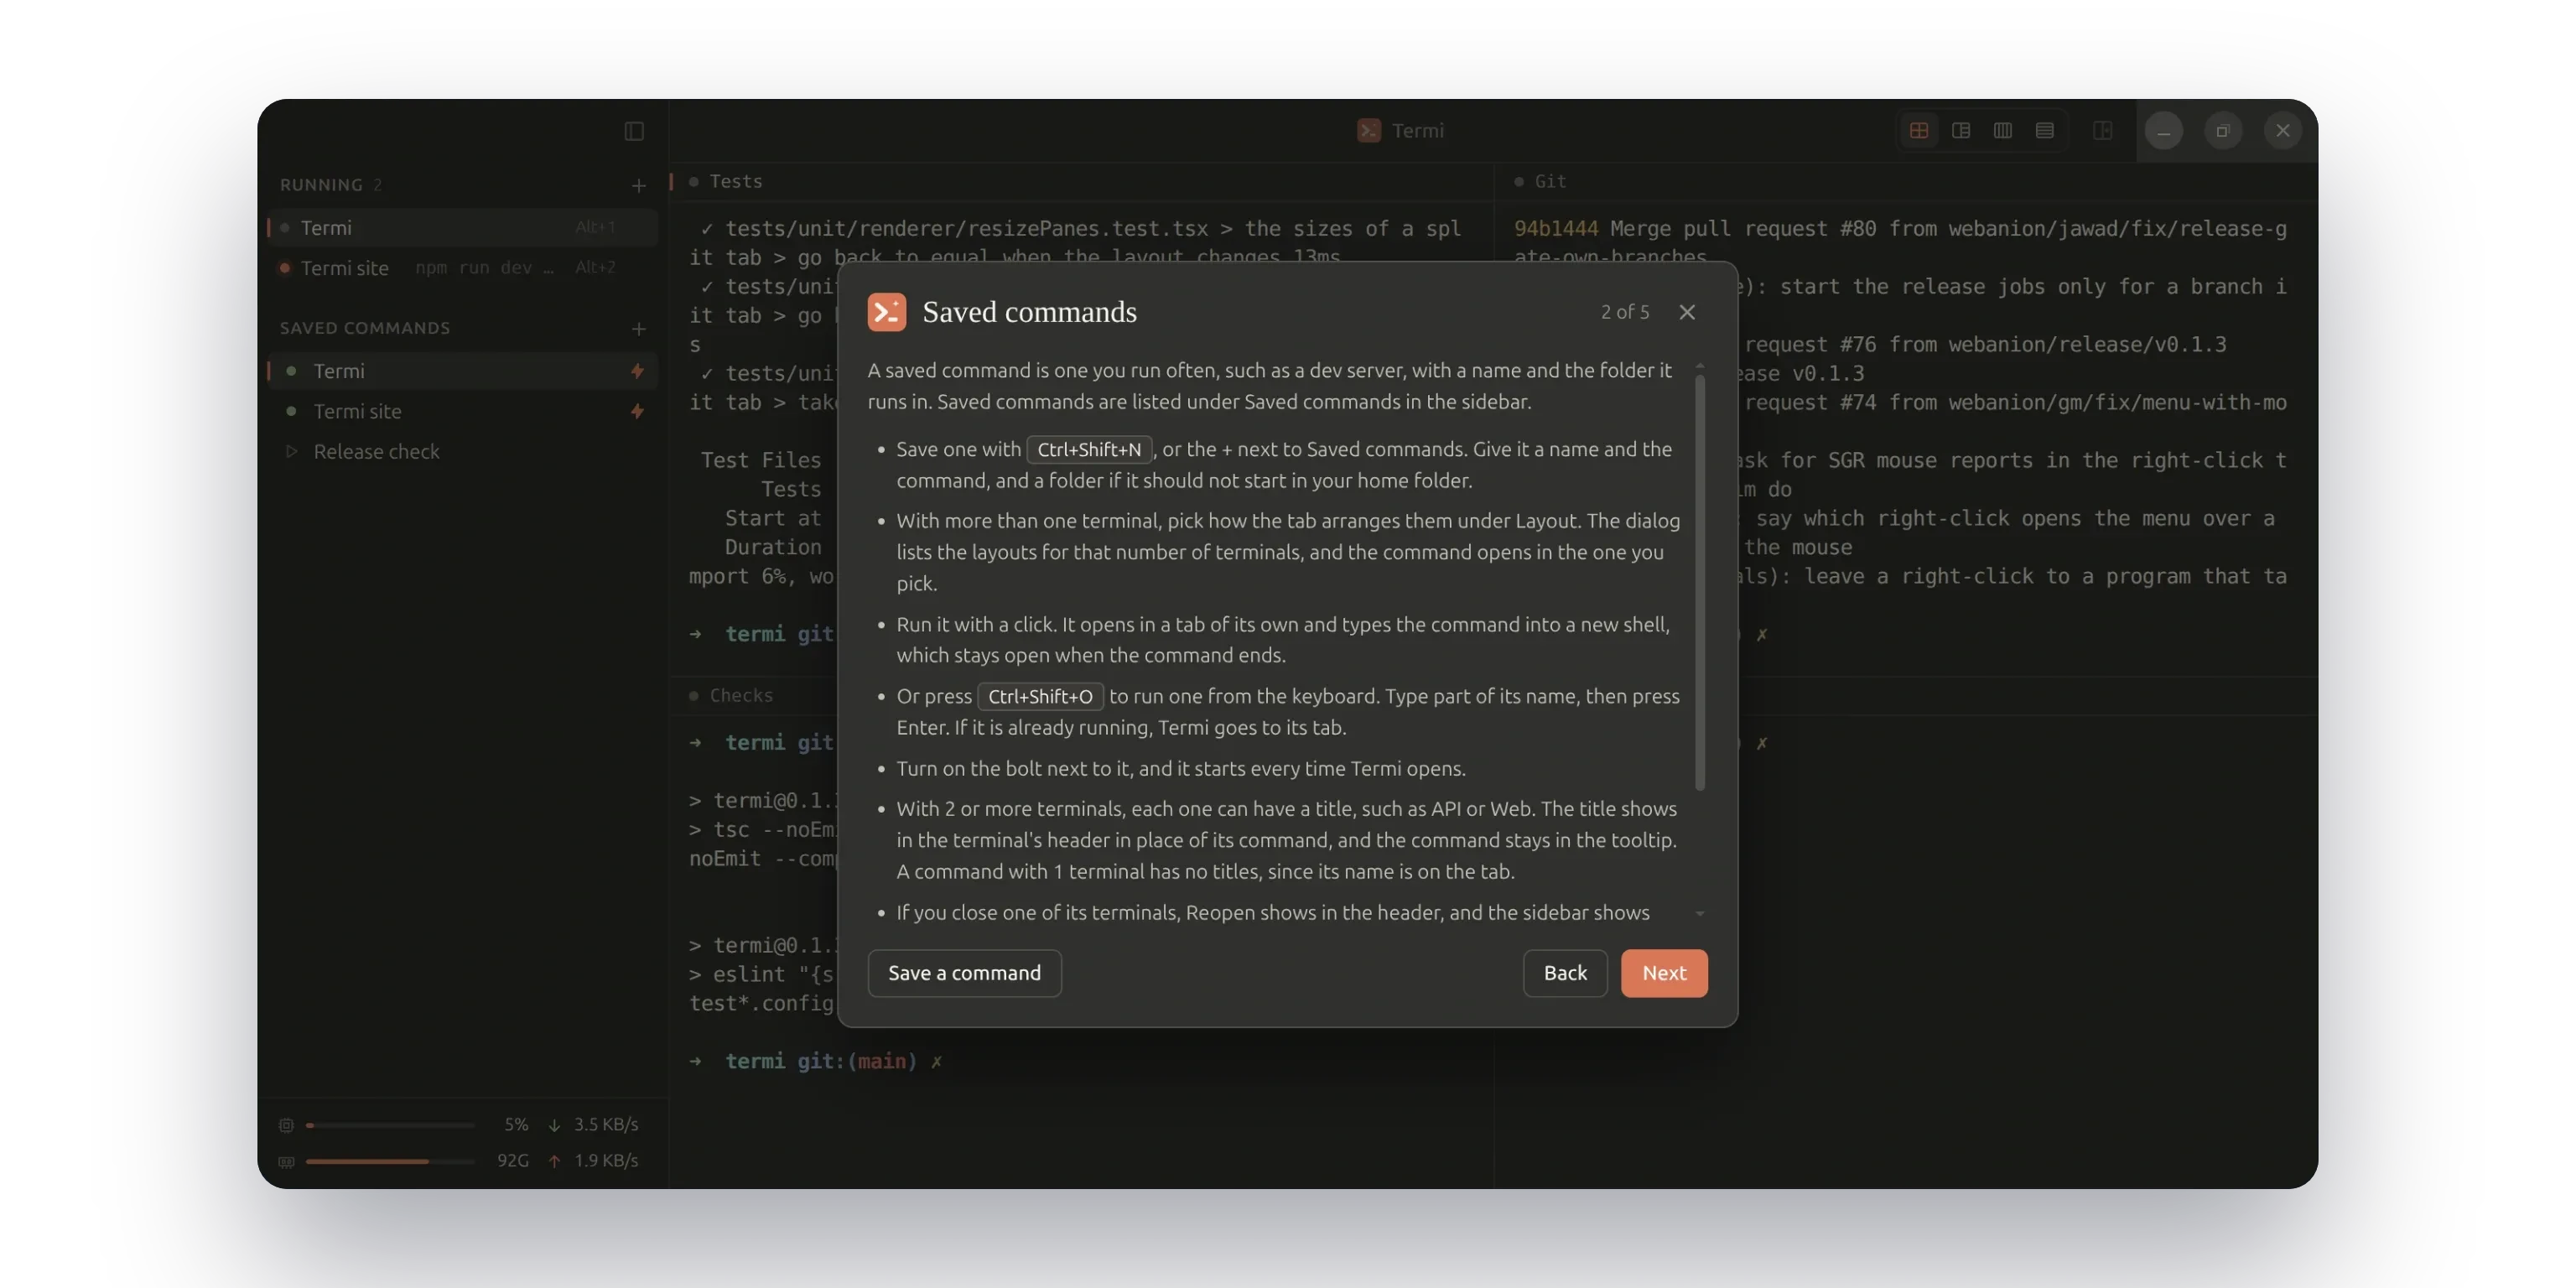Close the Saved commands dialog
This screenshot has height=1288, width=2576.
(x=1687, y=312)
